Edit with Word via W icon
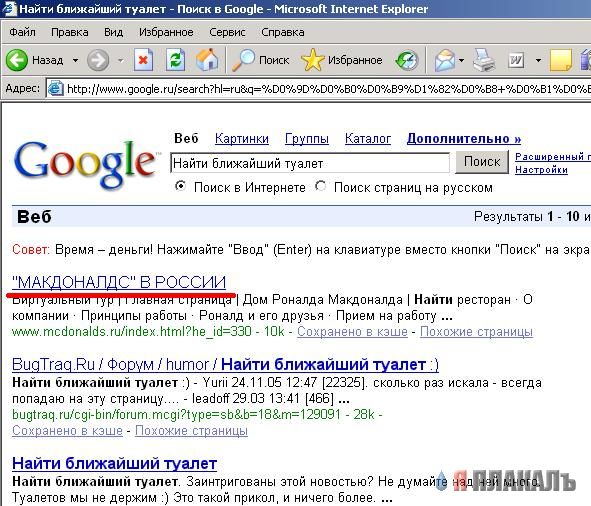This screenshot has height=506, width=591. [516, 60]
